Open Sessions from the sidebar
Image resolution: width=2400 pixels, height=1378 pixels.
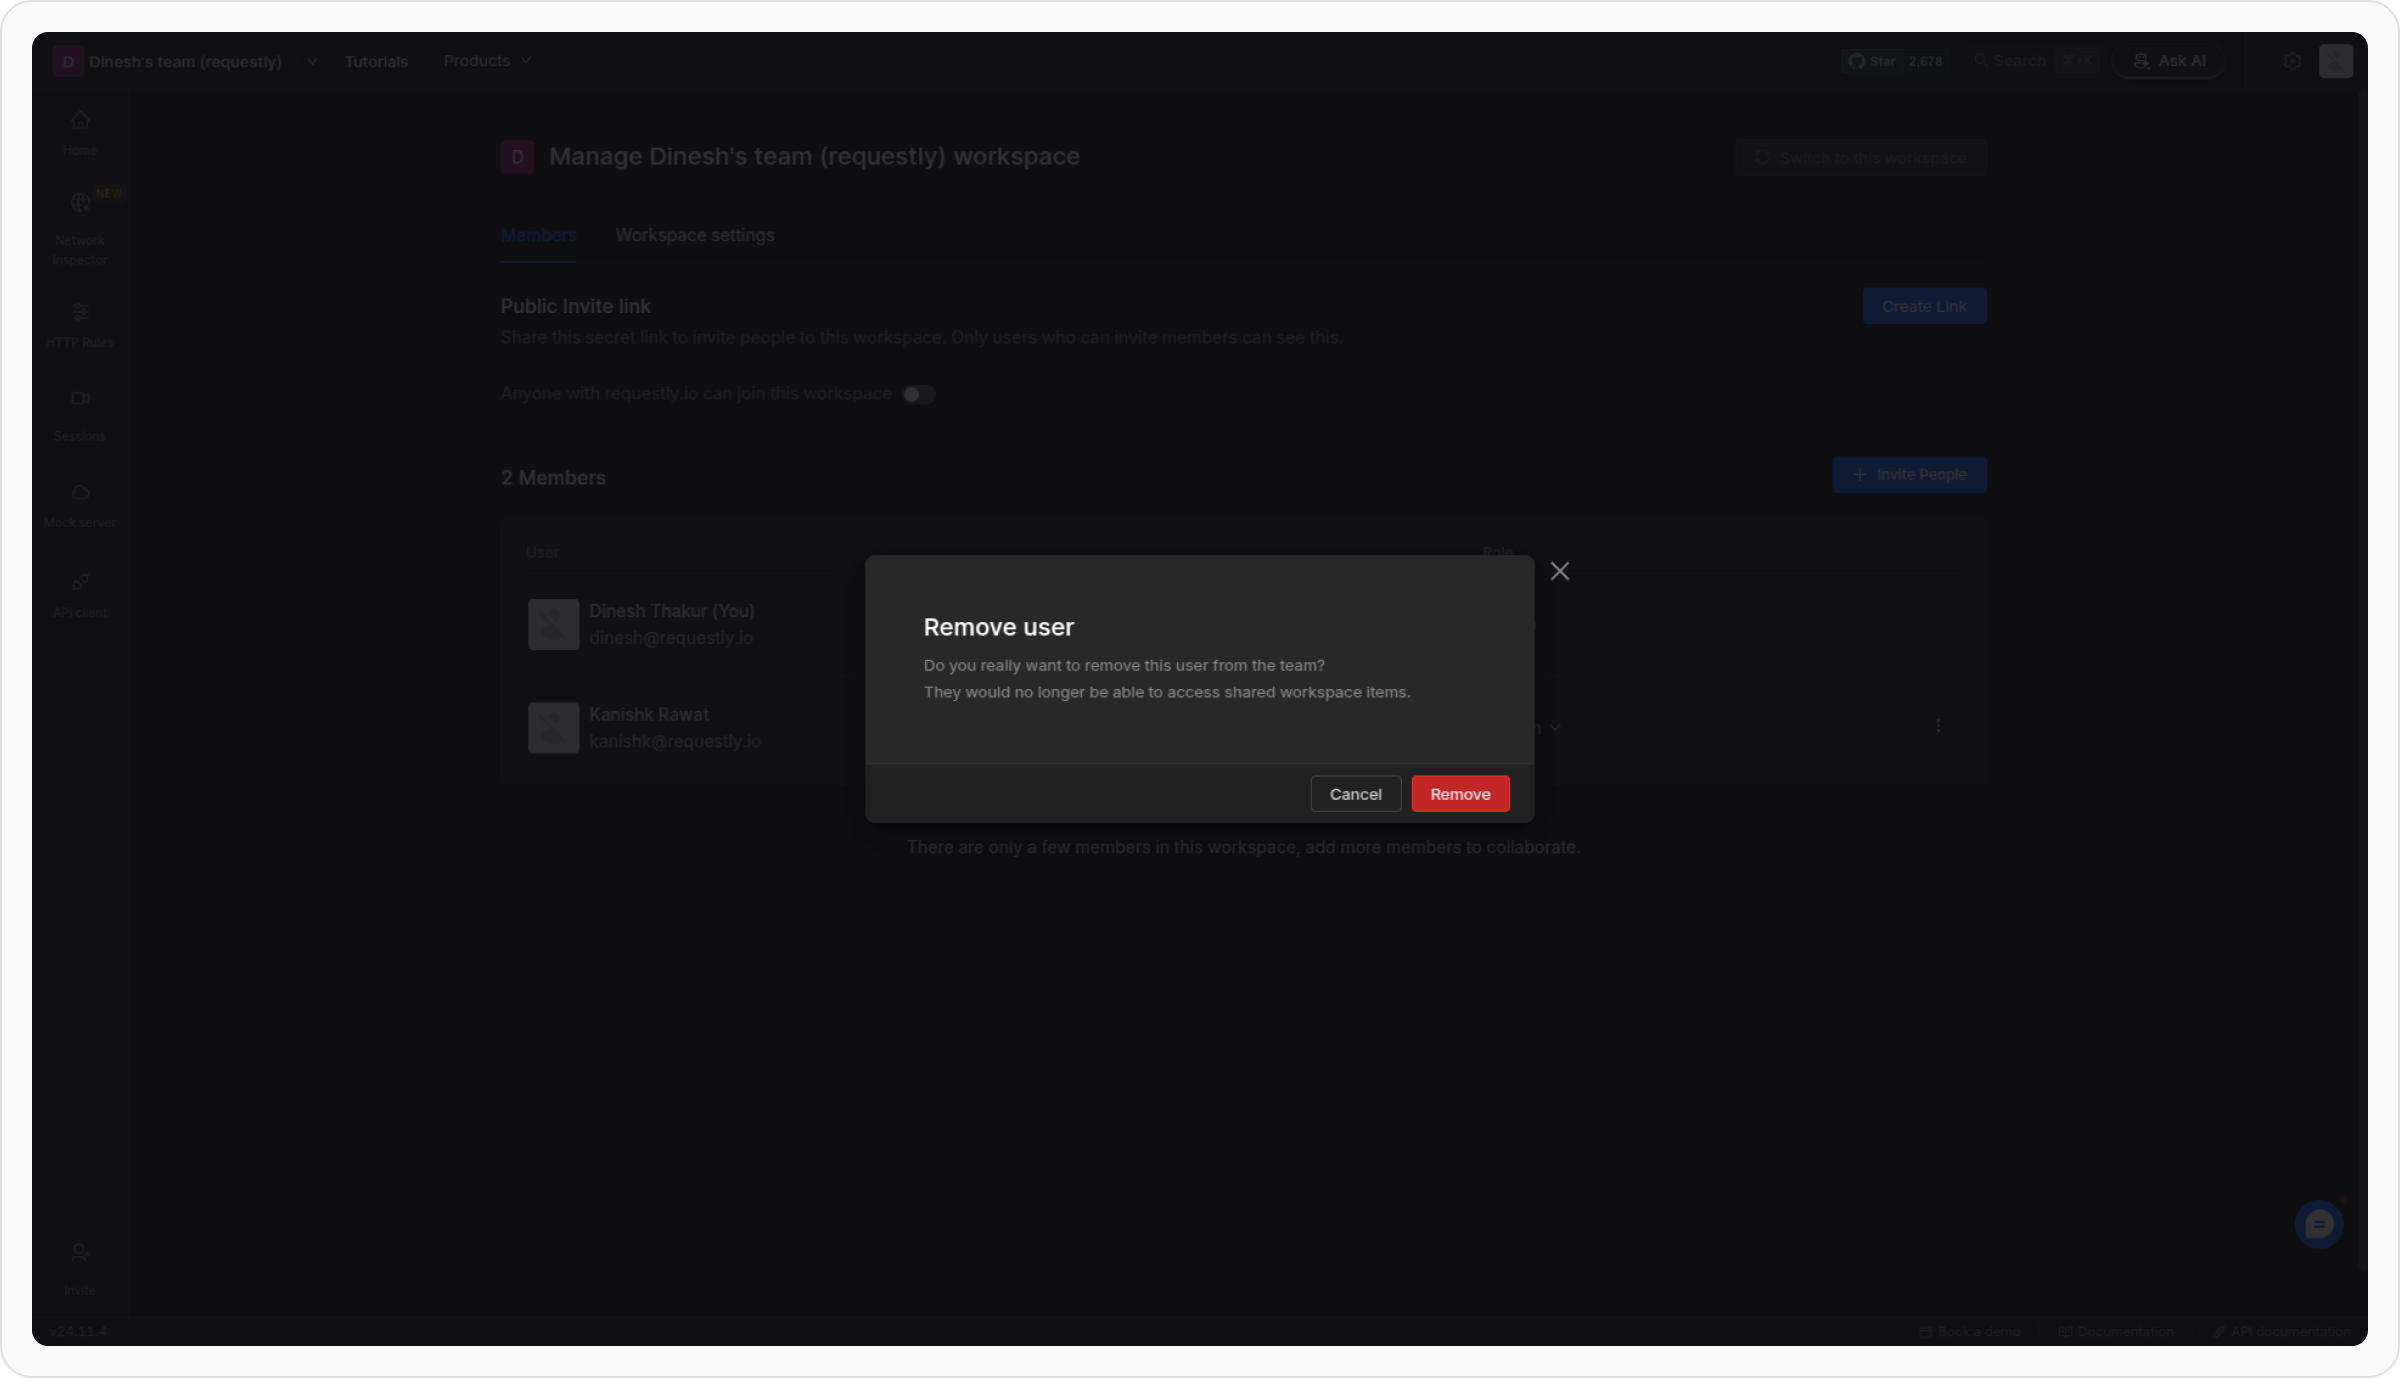80,399
